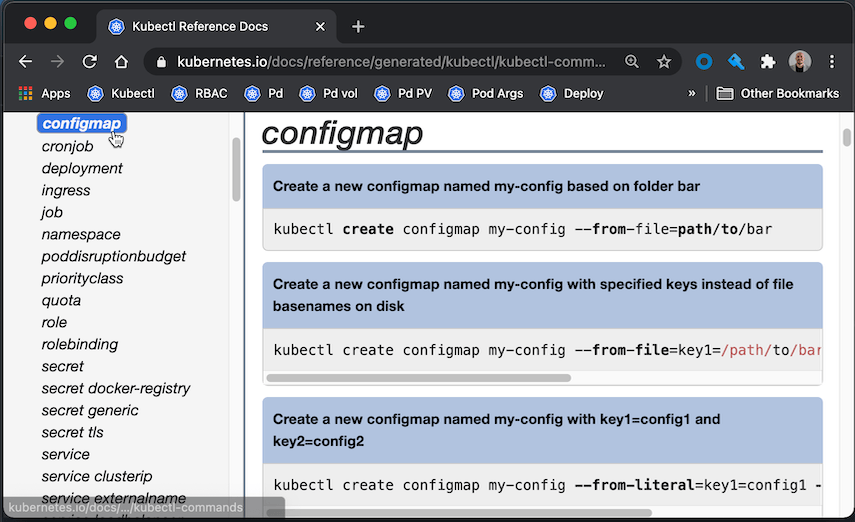The width and height of the screenshot is (855, 522).
Task: Click the blue circle extension icon
Action: click(x=704, y=62)
